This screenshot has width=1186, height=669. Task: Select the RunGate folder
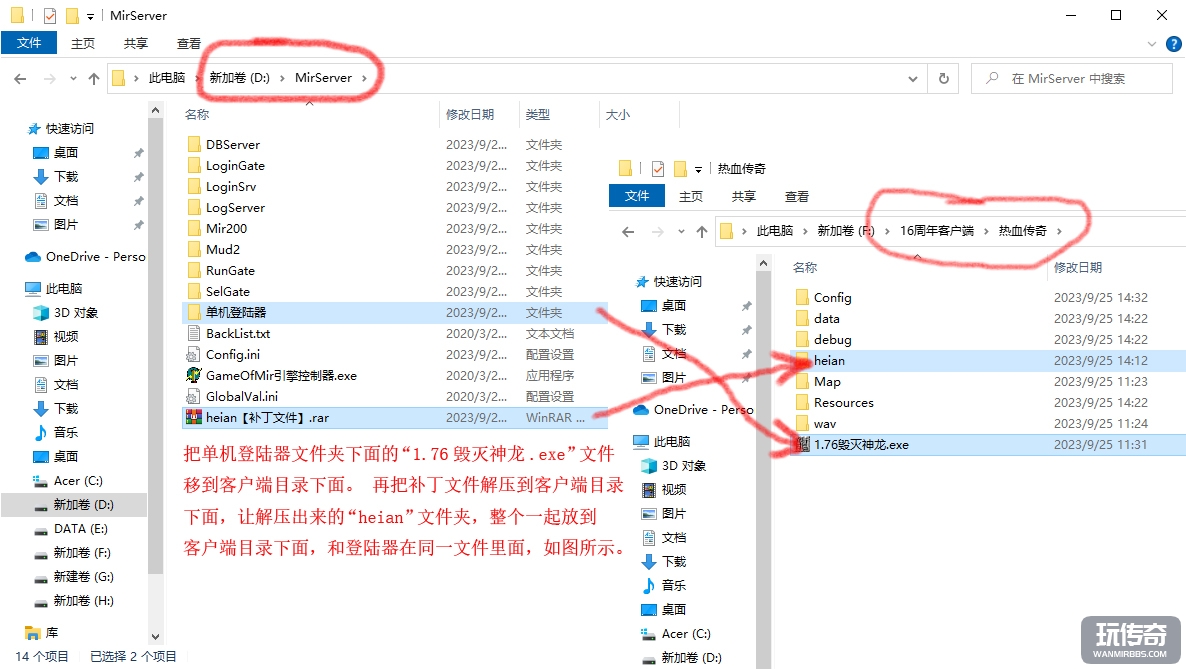pos(230,271)
